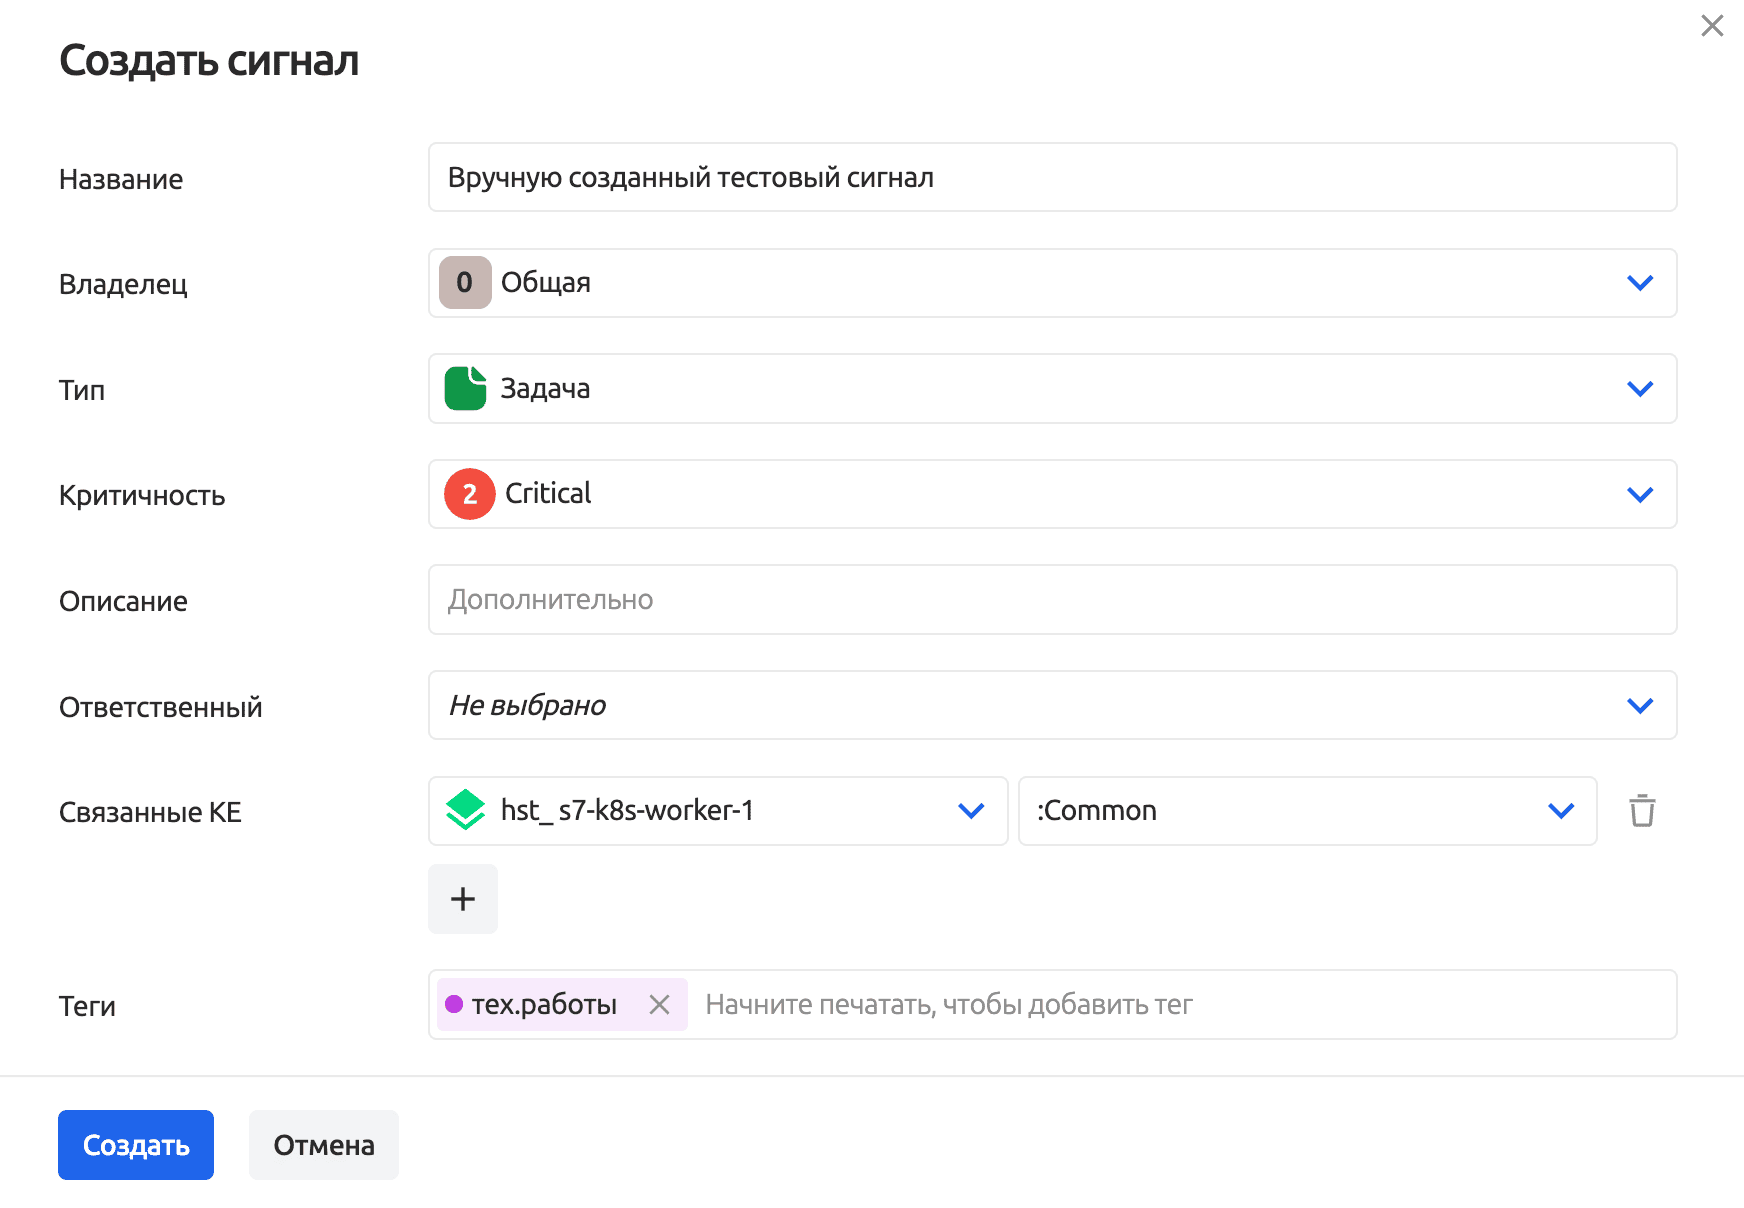Click the trash icon to delete linked KE

pos(1642,811)
